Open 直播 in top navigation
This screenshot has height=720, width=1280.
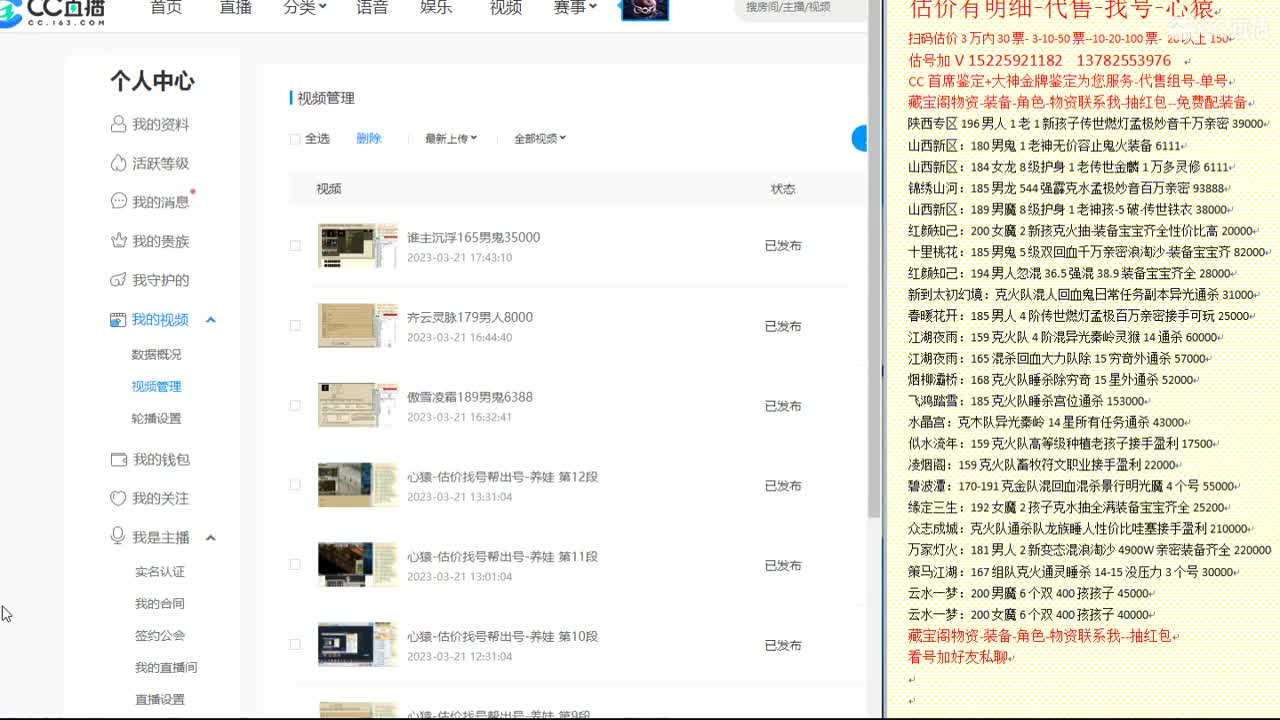(236, 8)
